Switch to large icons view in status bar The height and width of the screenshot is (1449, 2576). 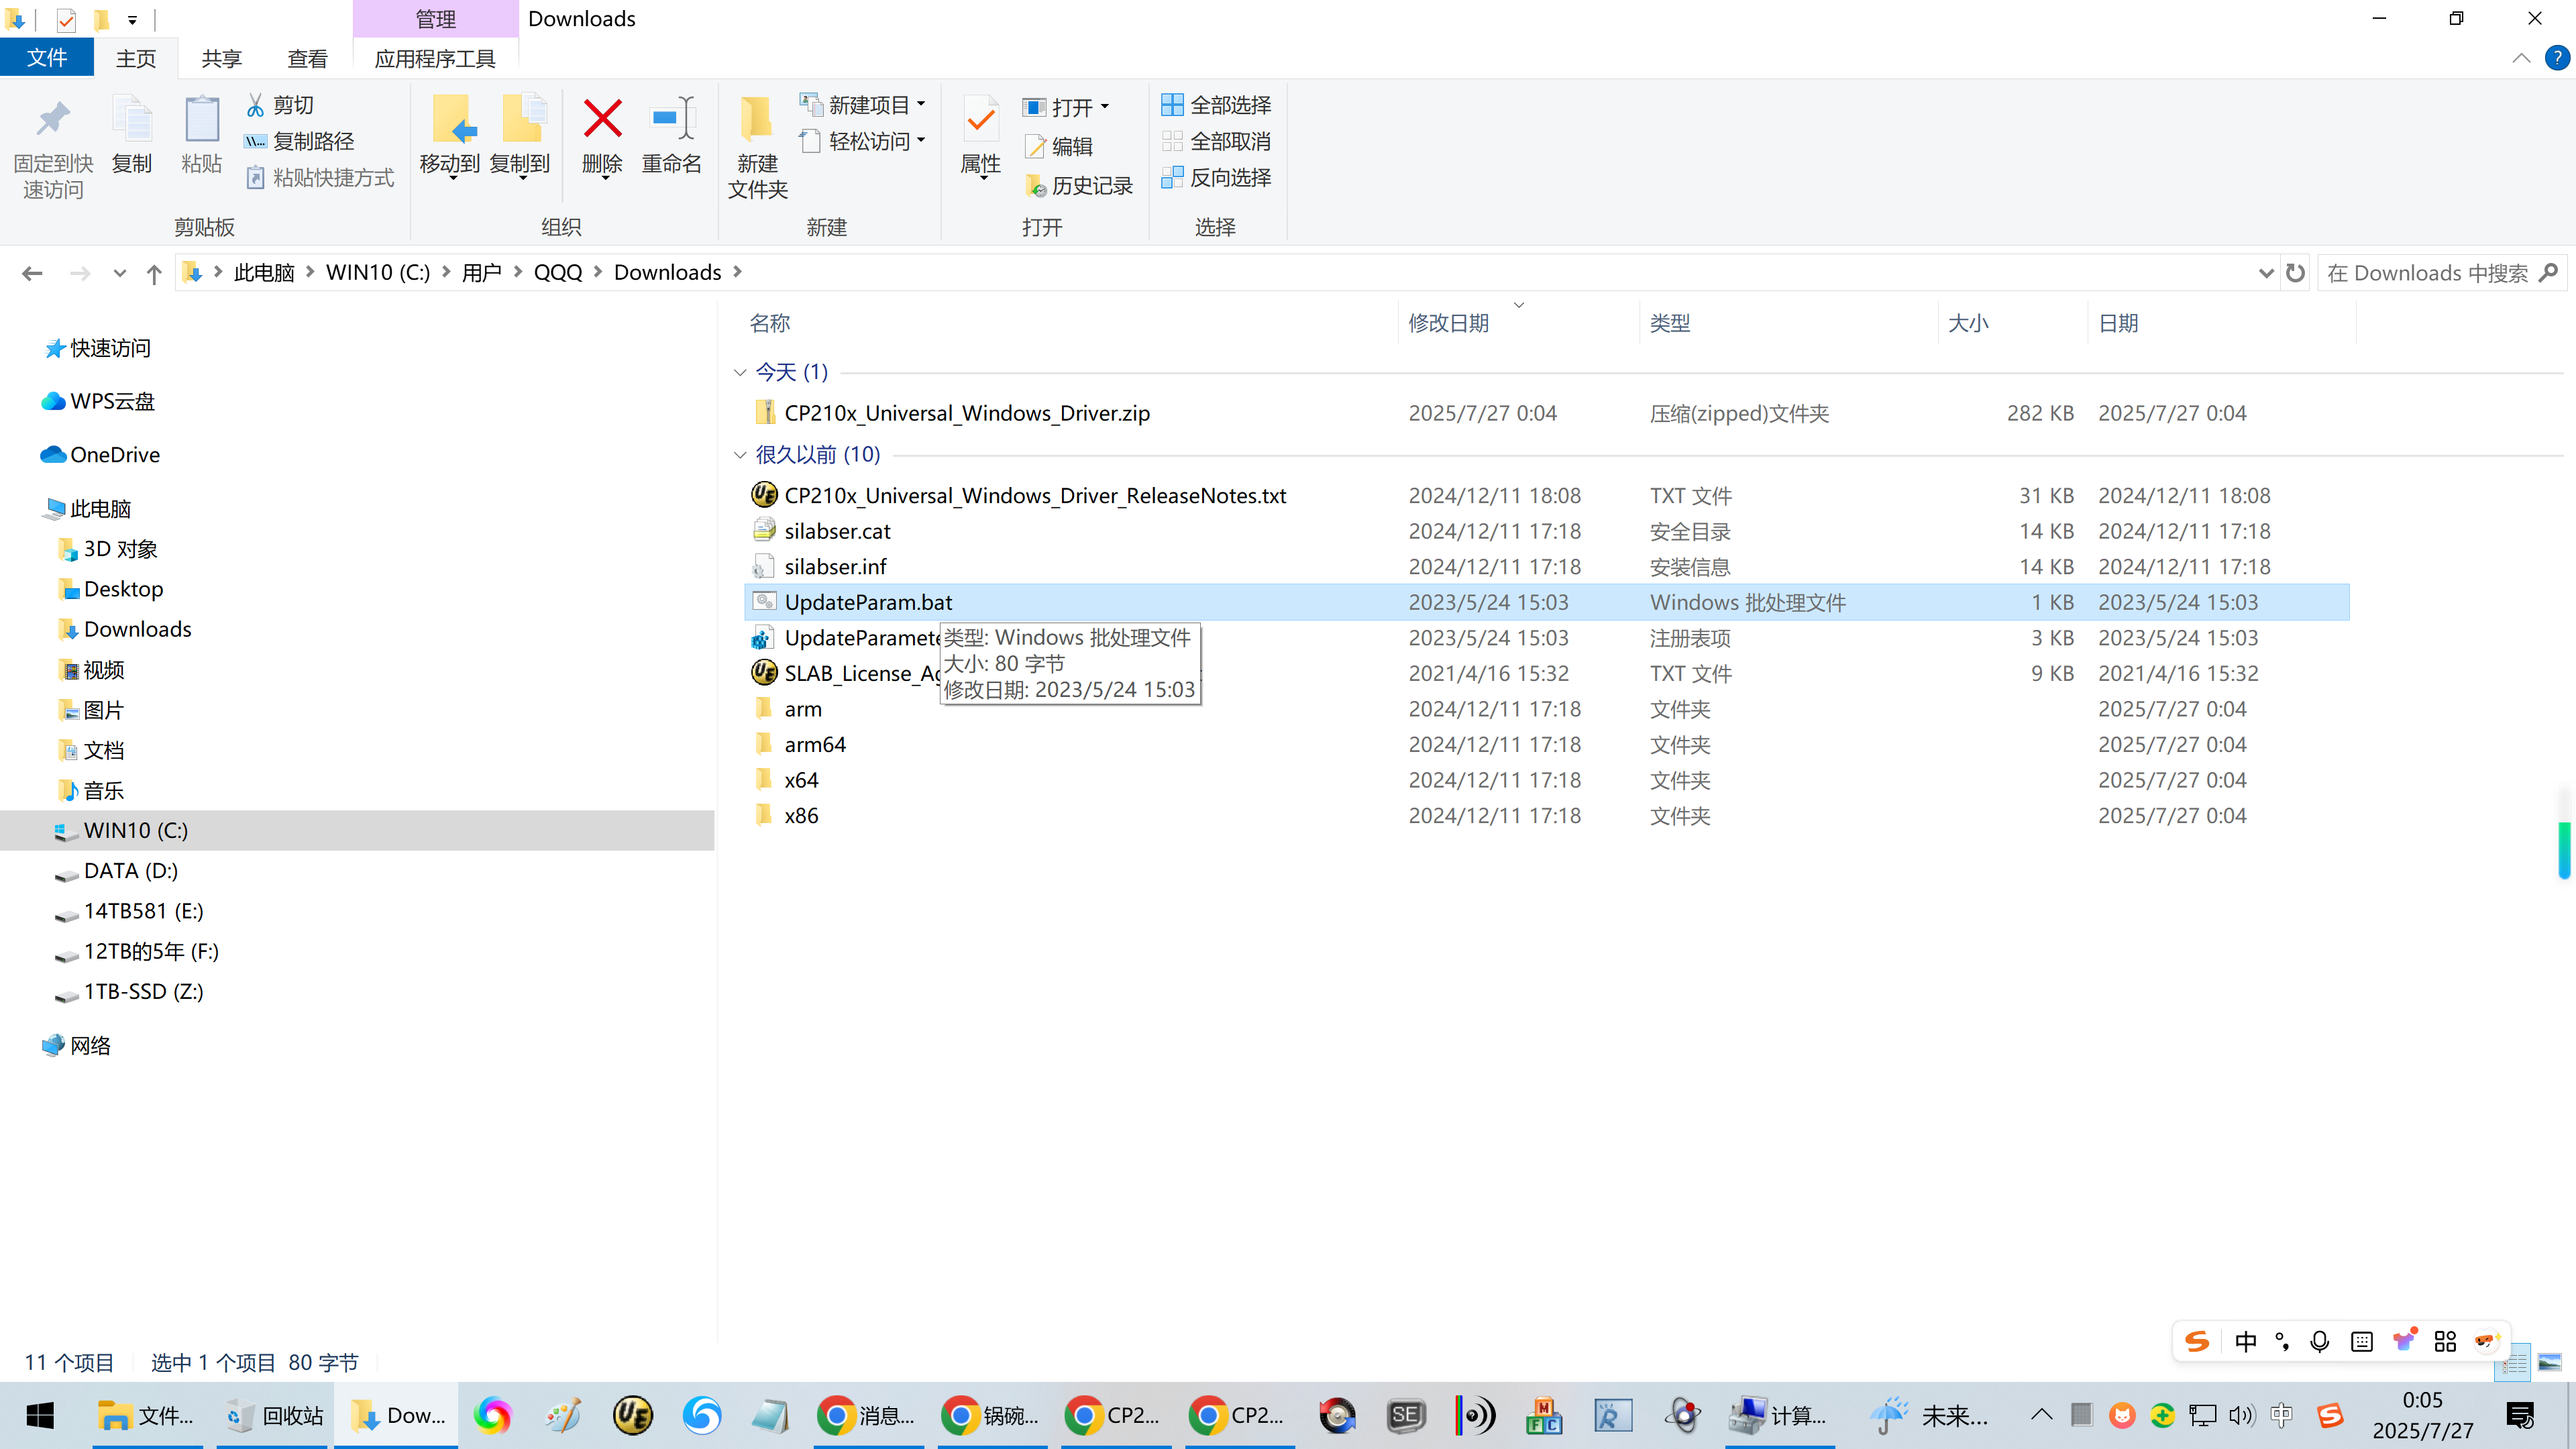pyautogui.click(x=2549, y=1362)
